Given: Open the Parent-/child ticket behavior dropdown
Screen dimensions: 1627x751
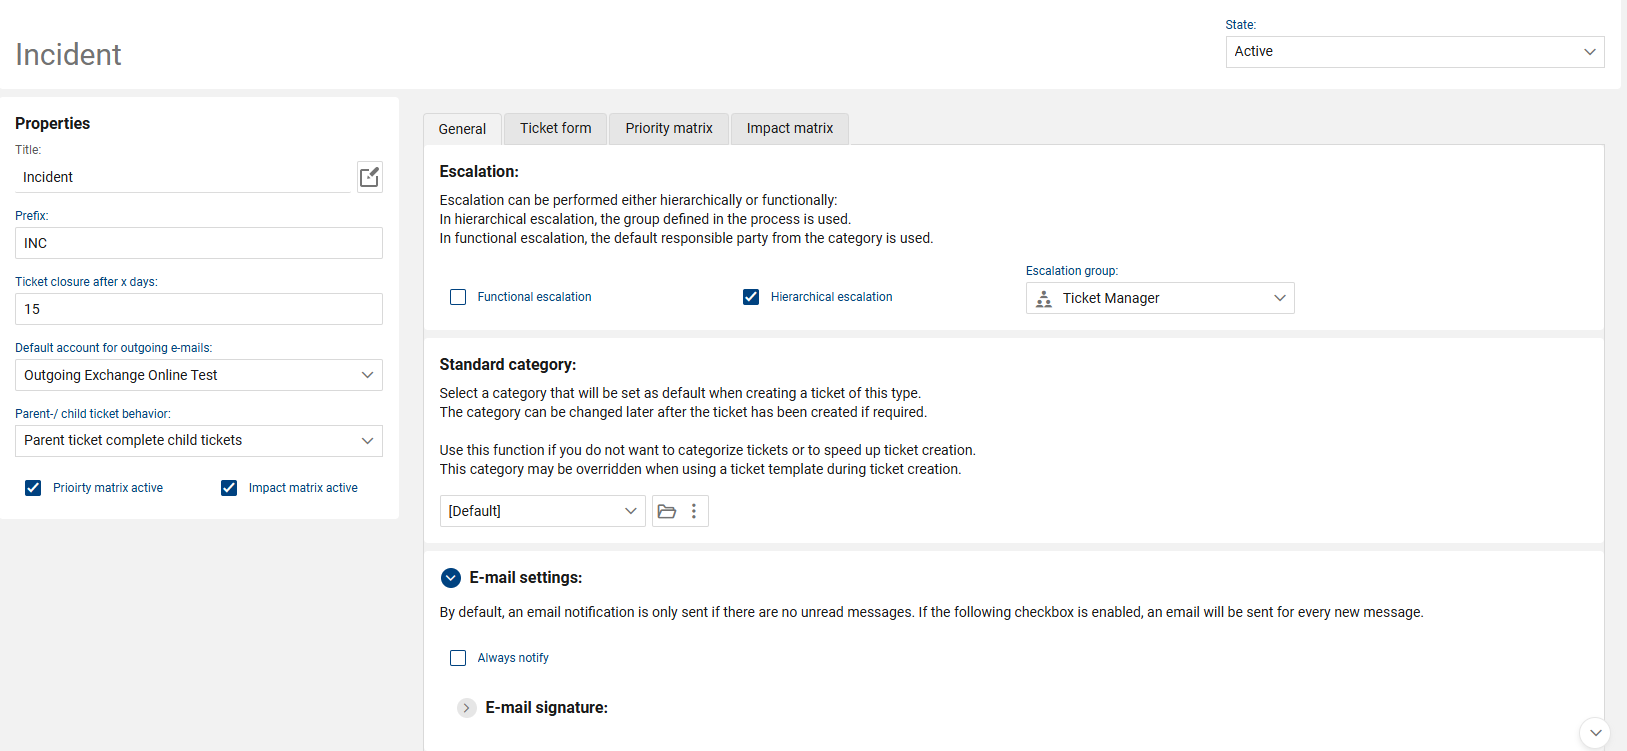Looking at the screenshot, I should 199,441.
